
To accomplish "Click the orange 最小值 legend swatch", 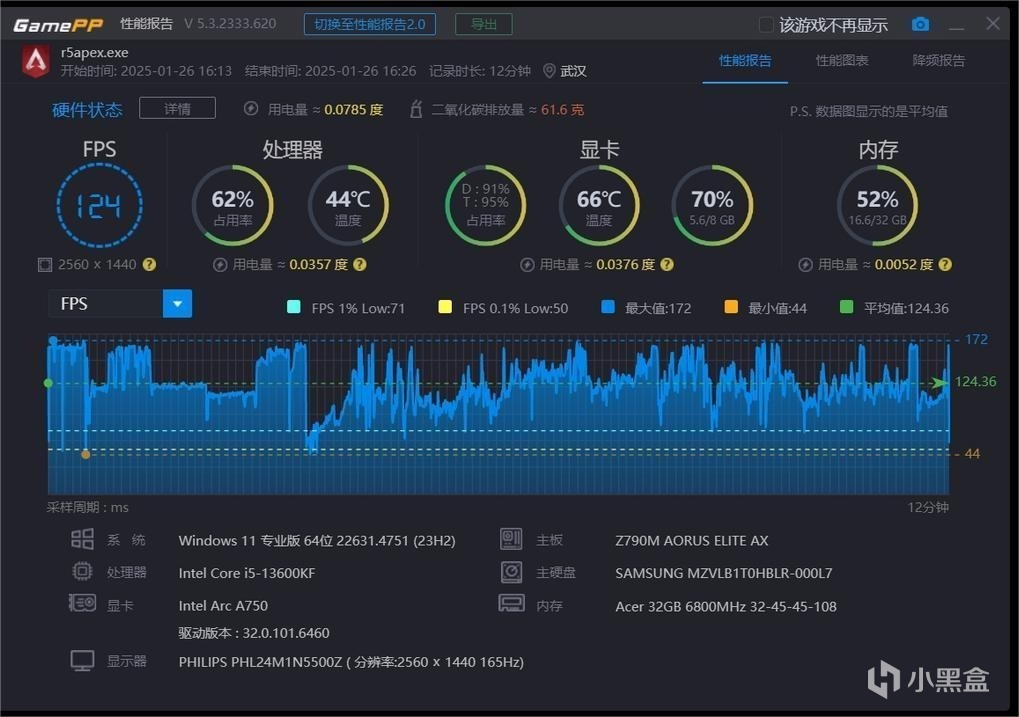I will tap(731, 307).
